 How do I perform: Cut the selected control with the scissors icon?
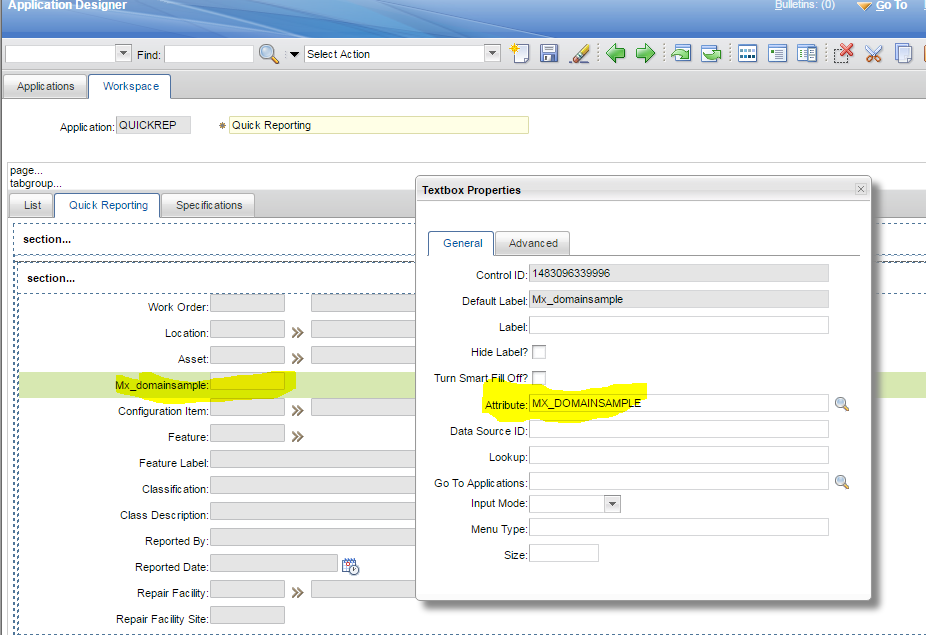click(x=873, y=53)
